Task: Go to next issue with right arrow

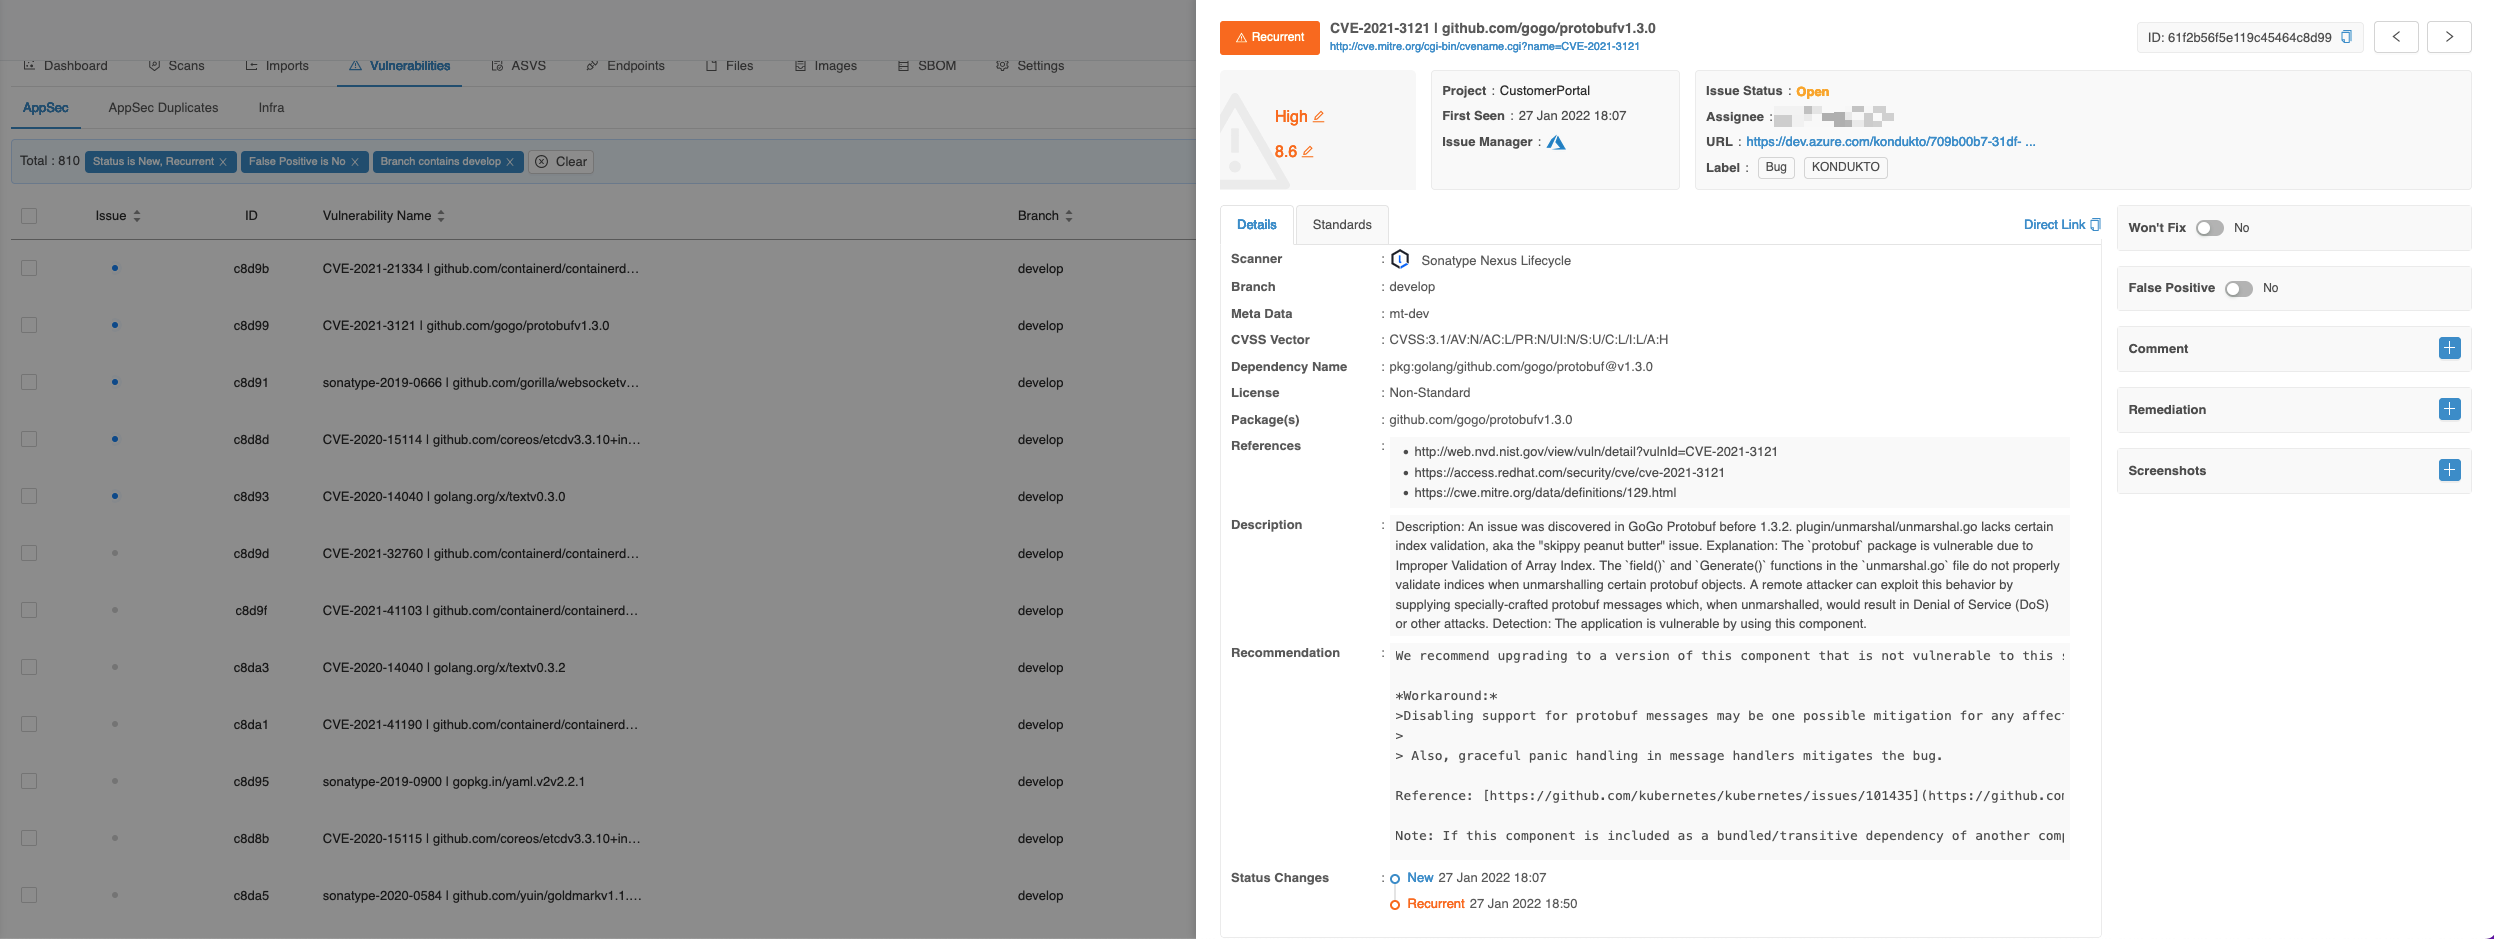Action: point(2449,37)
